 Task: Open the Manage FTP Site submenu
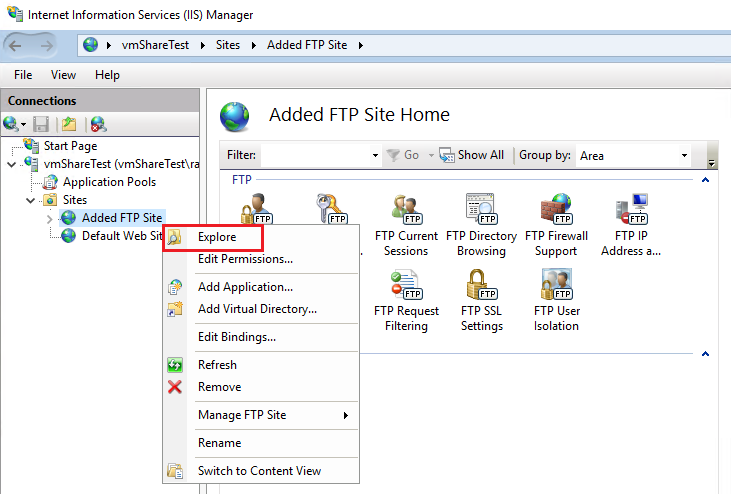click(x=261, y=415)
